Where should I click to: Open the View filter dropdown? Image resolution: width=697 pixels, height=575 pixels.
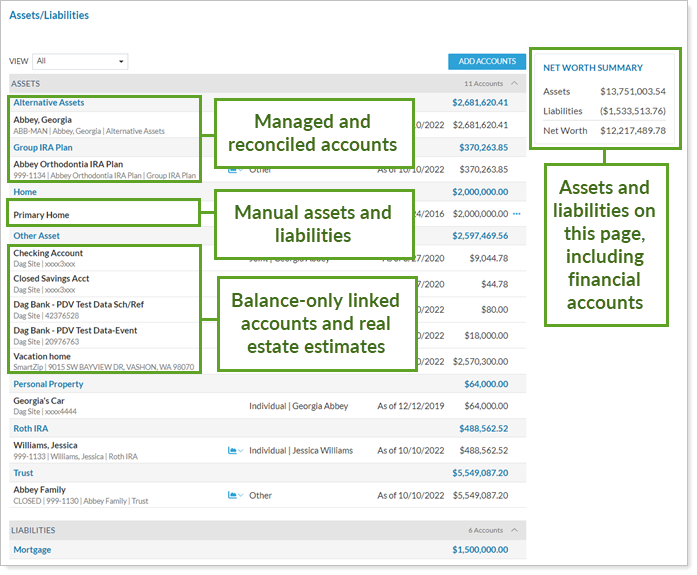[x=80, y=61]
